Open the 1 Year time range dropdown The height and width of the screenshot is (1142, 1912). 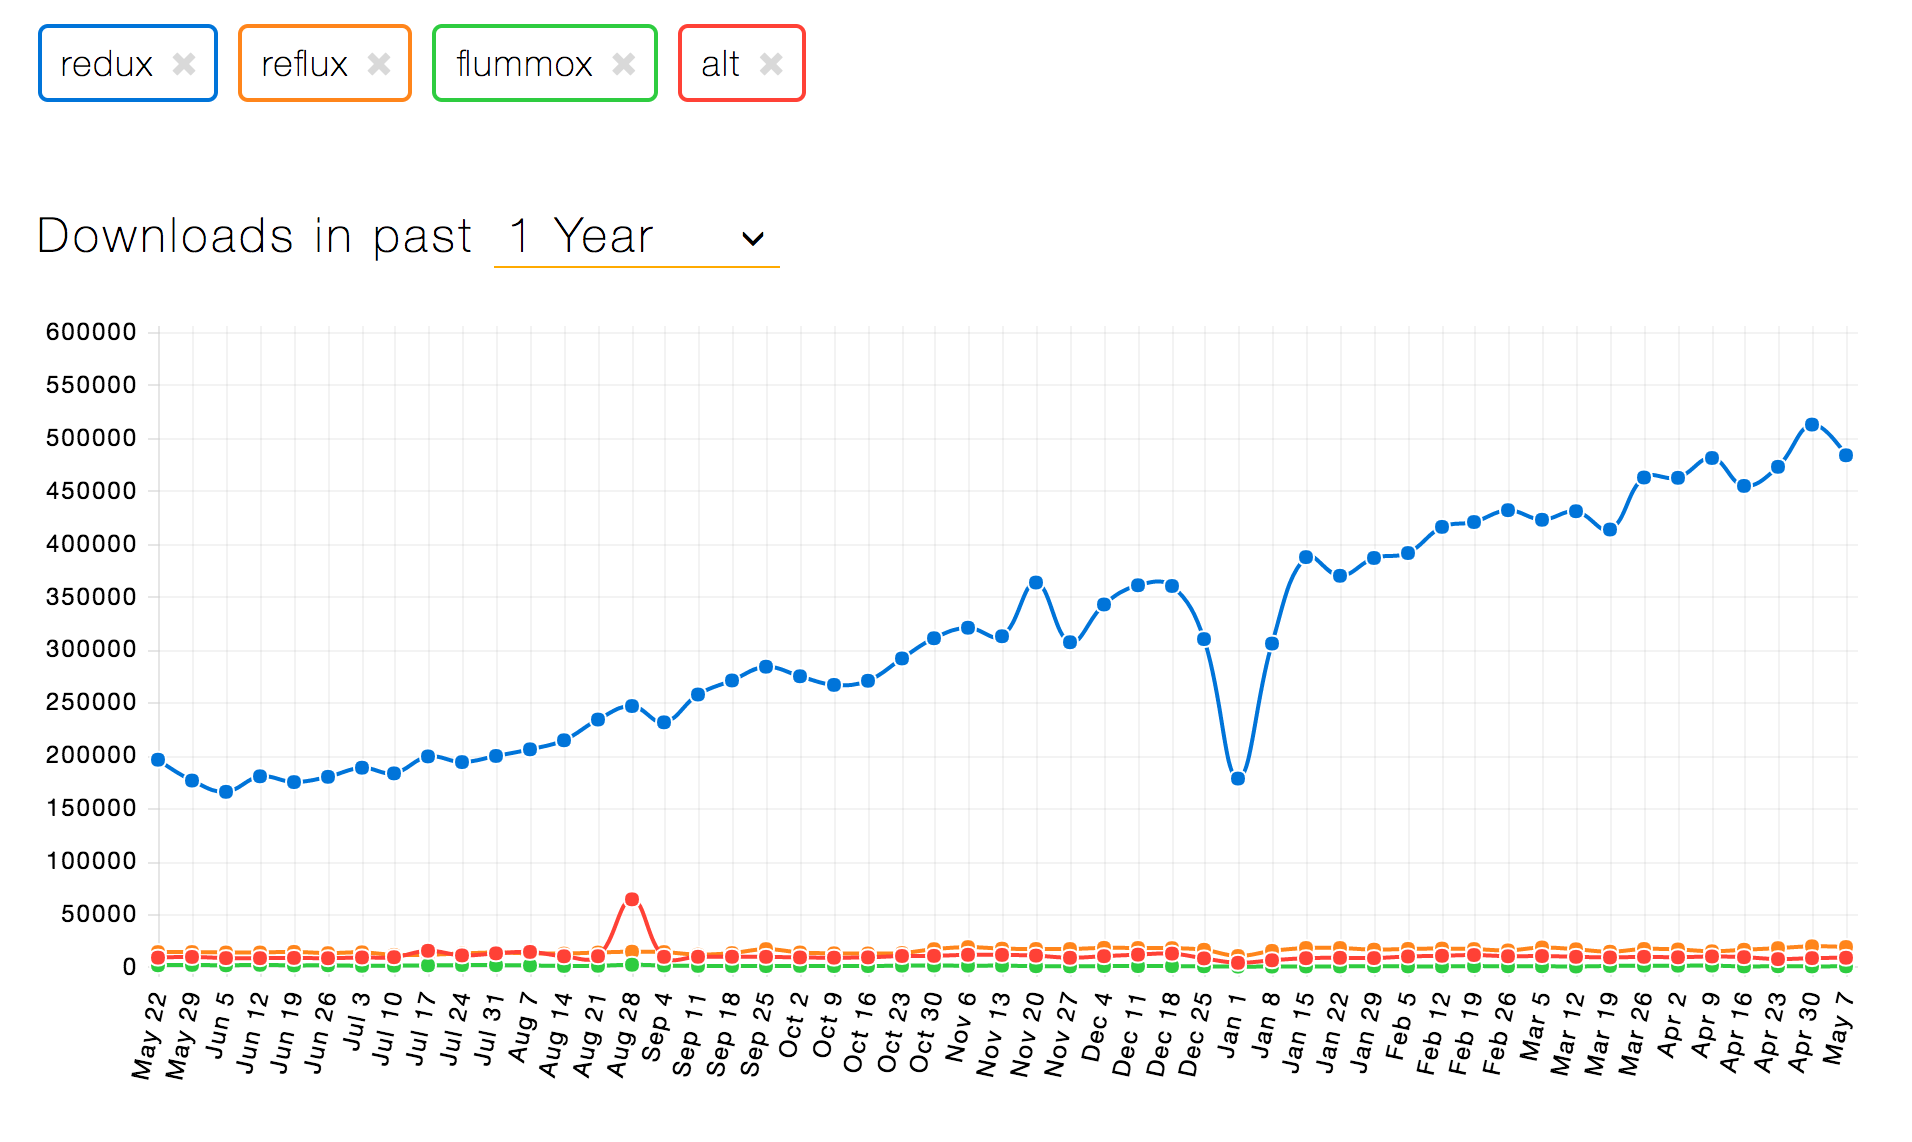[x=635, y=237]
